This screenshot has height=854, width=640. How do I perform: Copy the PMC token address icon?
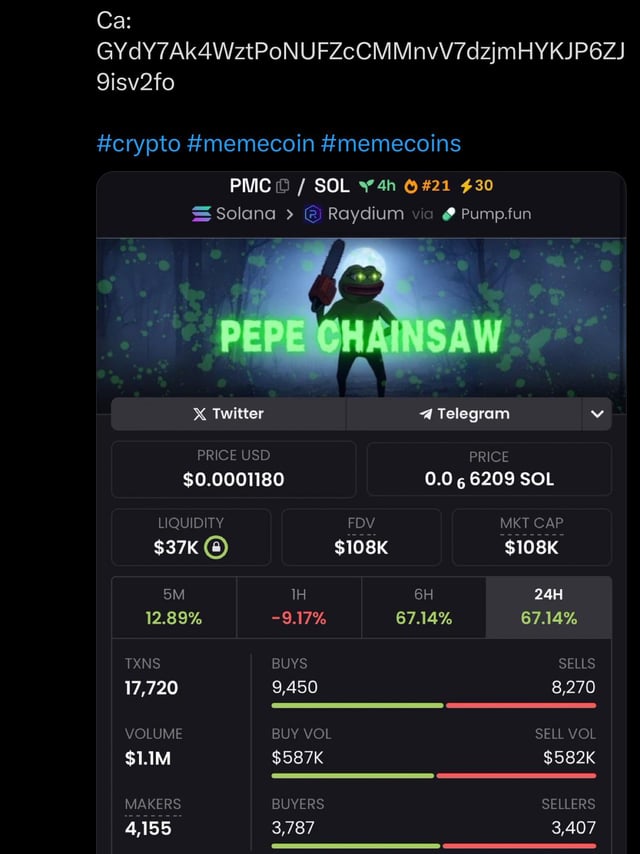283,186
